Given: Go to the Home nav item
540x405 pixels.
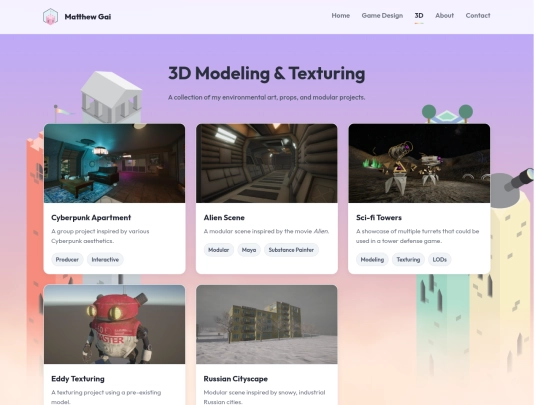Looking at the screenshot, I should [x=341, y=15].
